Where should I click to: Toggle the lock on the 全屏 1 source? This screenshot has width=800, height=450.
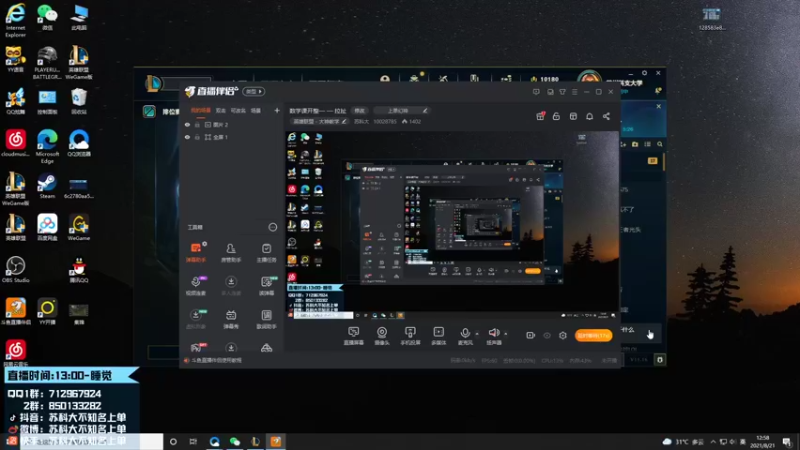pos(197,137)
